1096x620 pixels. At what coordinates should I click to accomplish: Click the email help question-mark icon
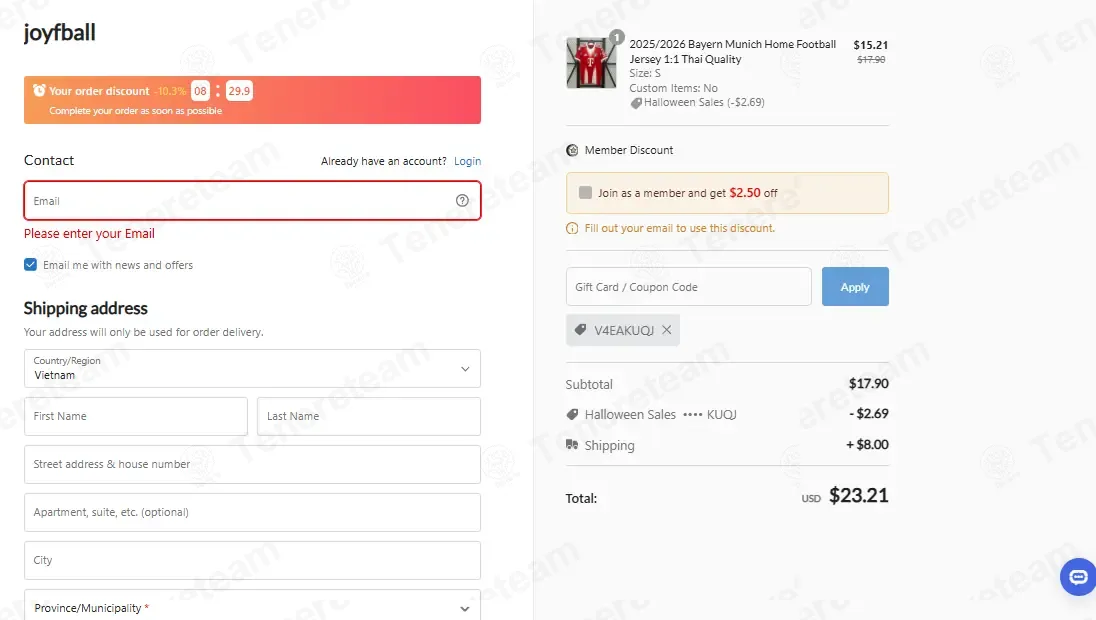[462, 201]
